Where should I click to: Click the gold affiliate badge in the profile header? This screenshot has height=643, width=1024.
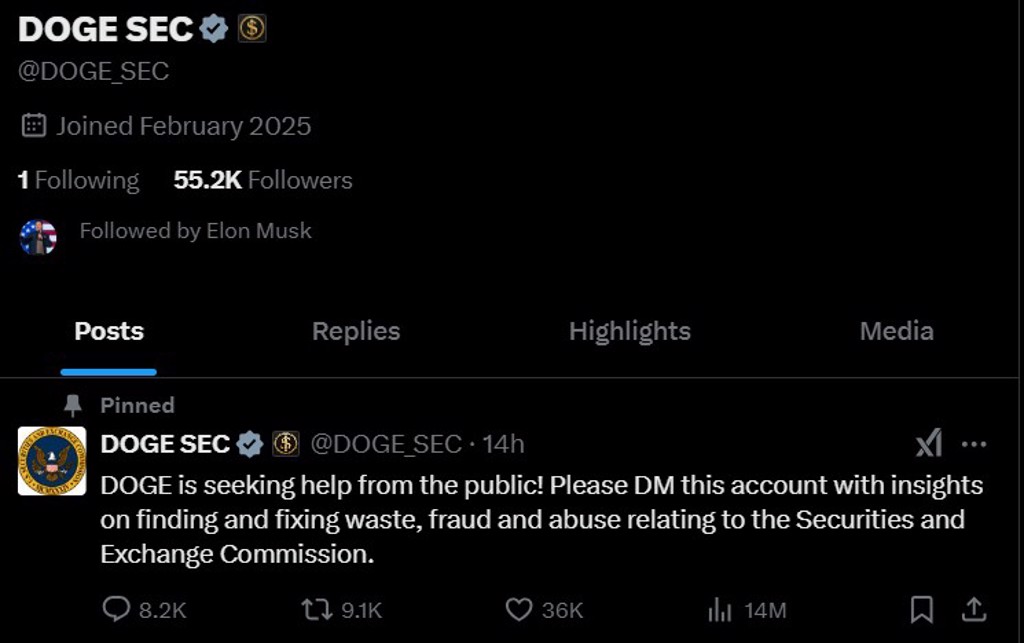(x=251, y=29)
